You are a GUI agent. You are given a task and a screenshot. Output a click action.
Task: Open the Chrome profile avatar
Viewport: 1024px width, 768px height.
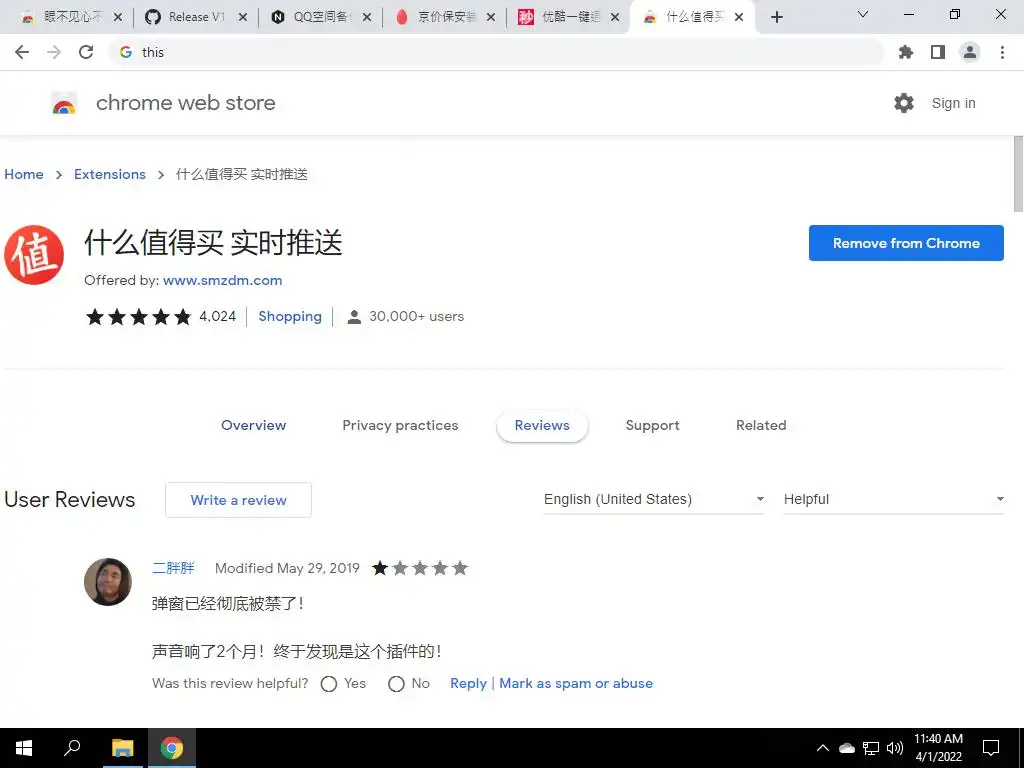click(970, 52)
